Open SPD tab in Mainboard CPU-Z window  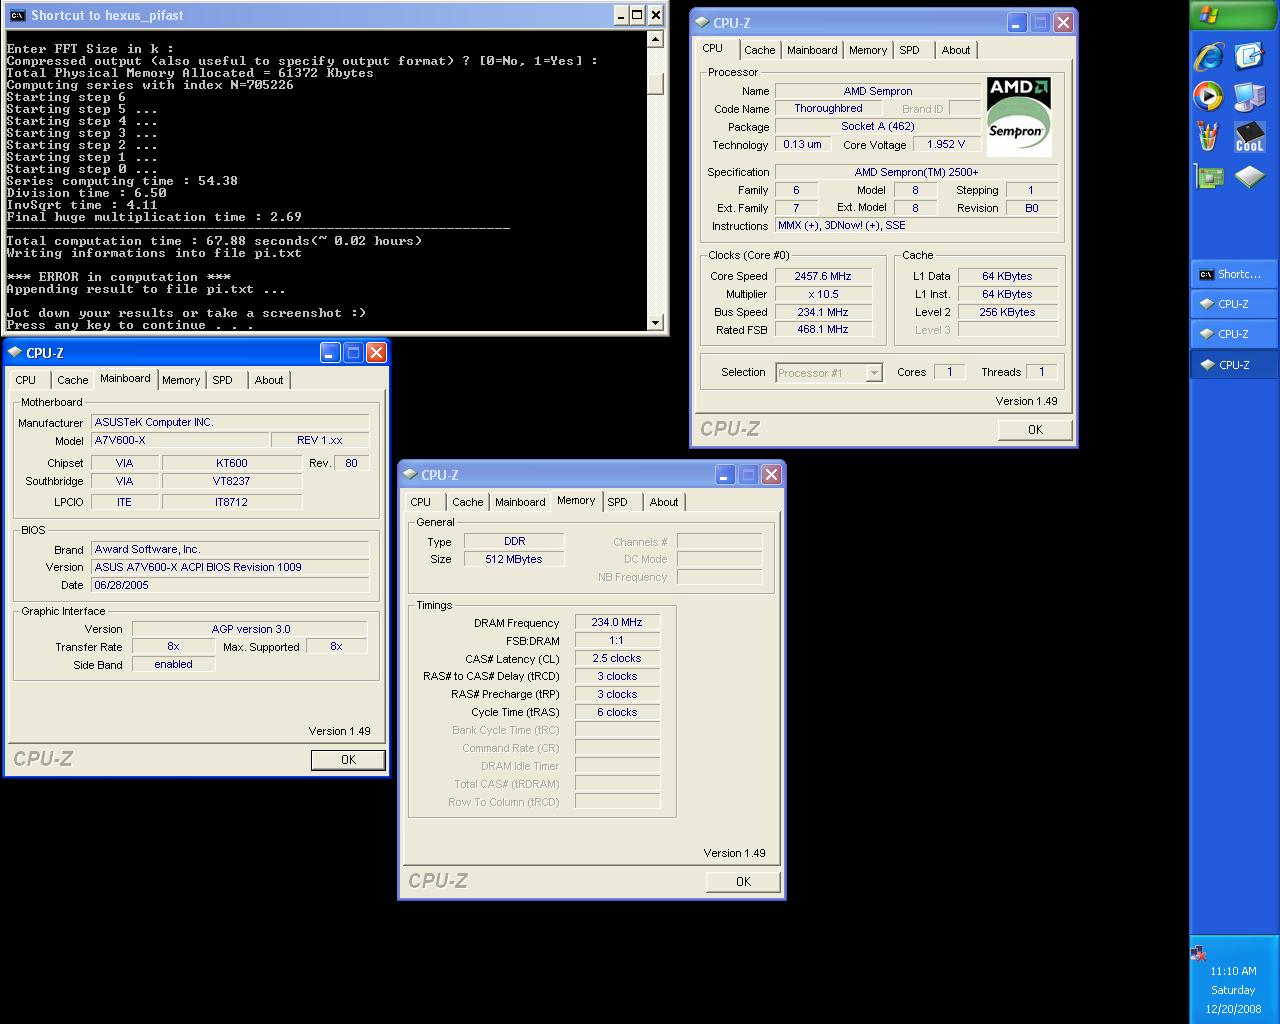pos(223,380)
